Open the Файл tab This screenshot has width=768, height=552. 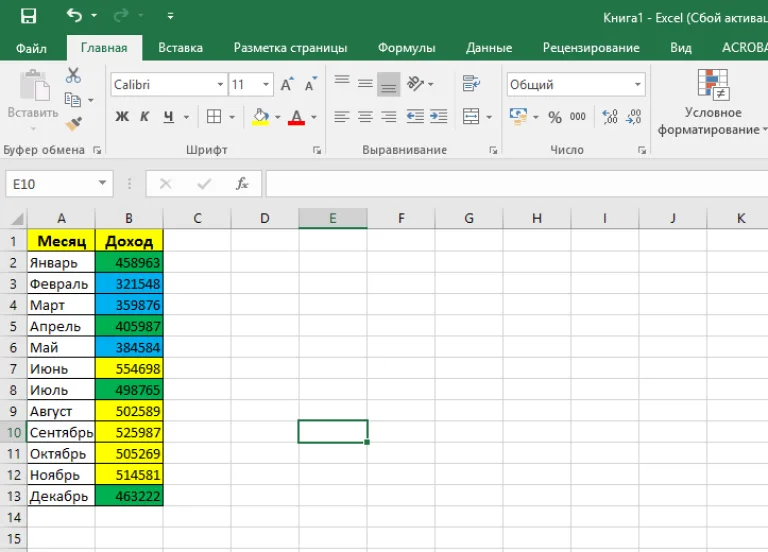click(31, 48)
